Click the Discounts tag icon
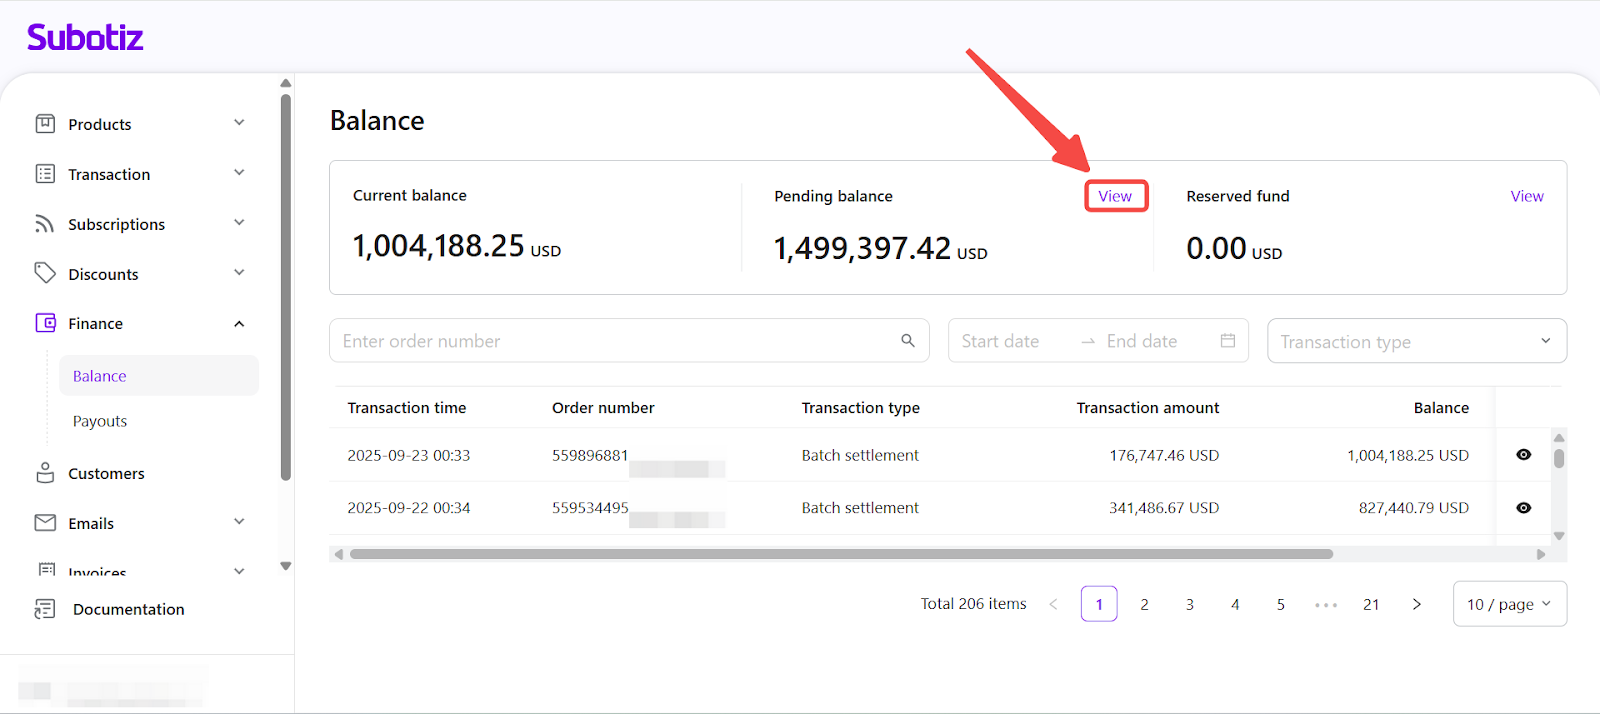 [x=45, y=273]
